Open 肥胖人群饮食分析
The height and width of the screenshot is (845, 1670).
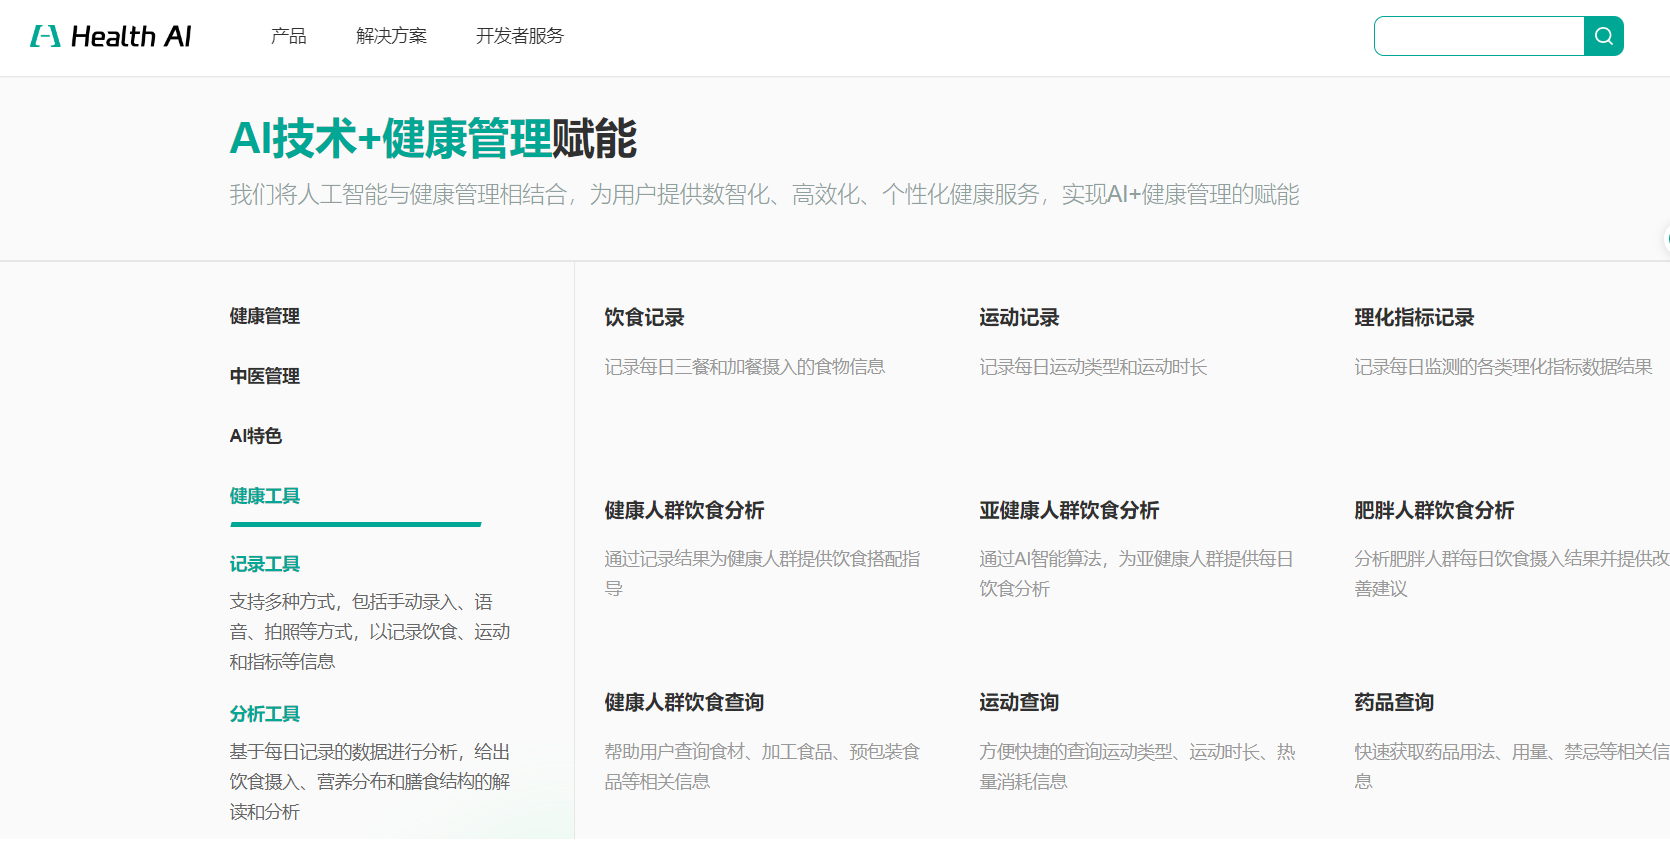tap(1434, 510)
